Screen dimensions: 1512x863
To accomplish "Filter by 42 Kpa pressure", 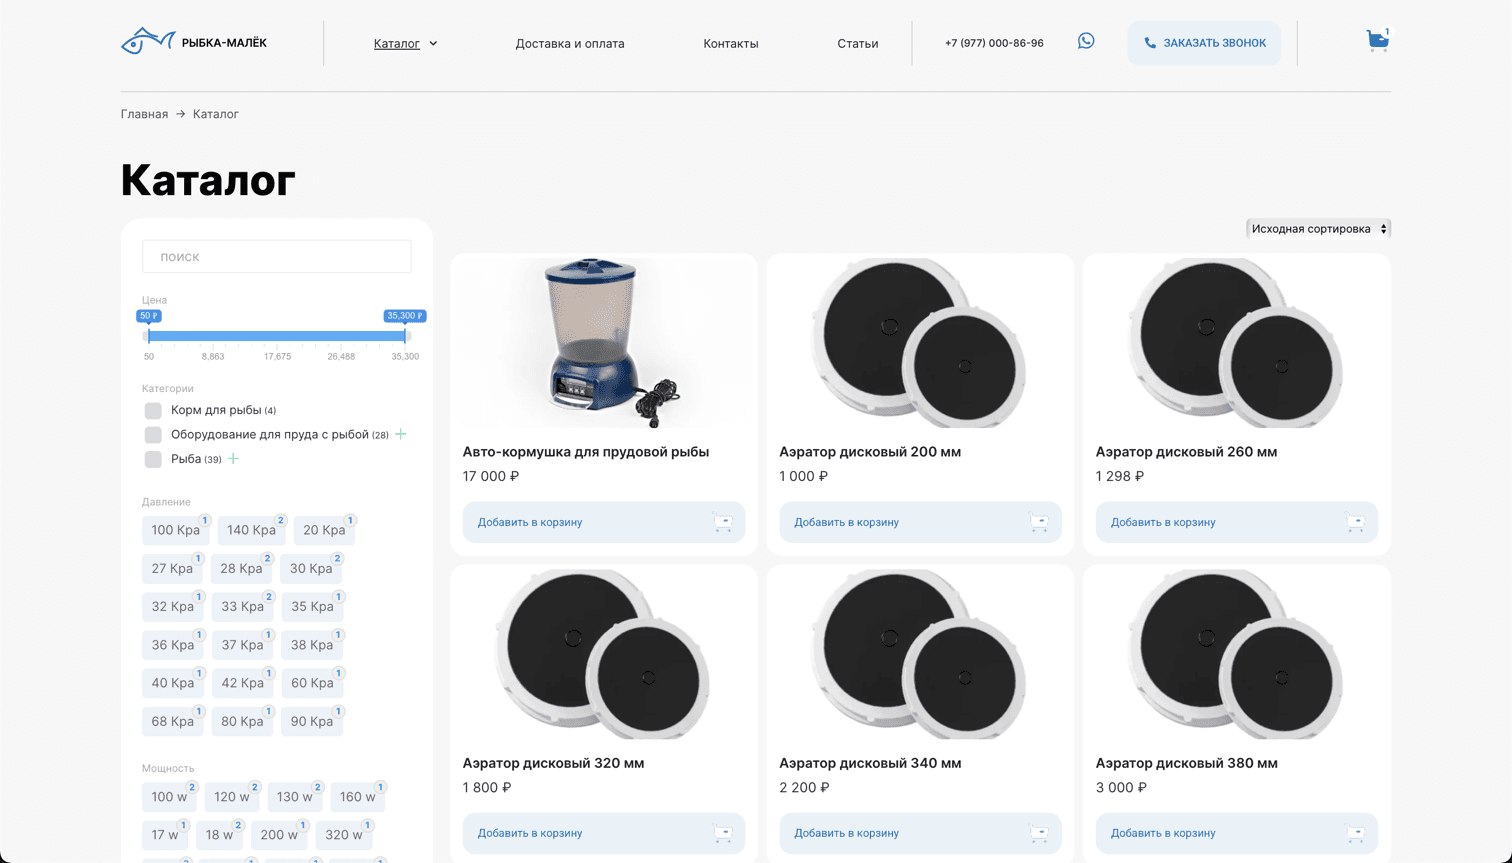I will 242,683.
